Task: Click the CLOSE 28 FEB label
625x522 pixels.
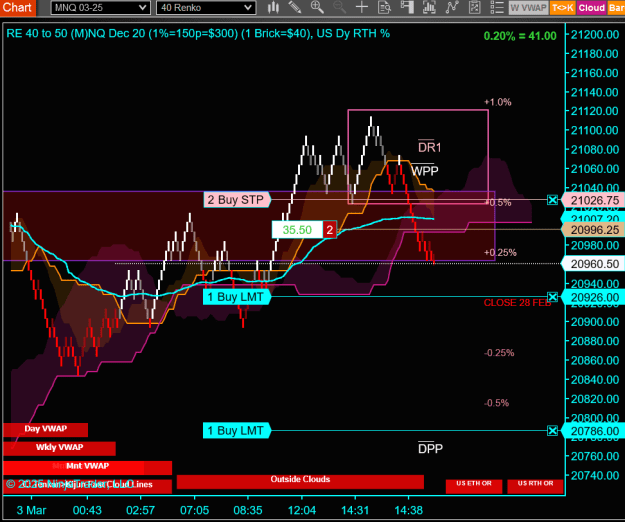Action: coord(517,303)
